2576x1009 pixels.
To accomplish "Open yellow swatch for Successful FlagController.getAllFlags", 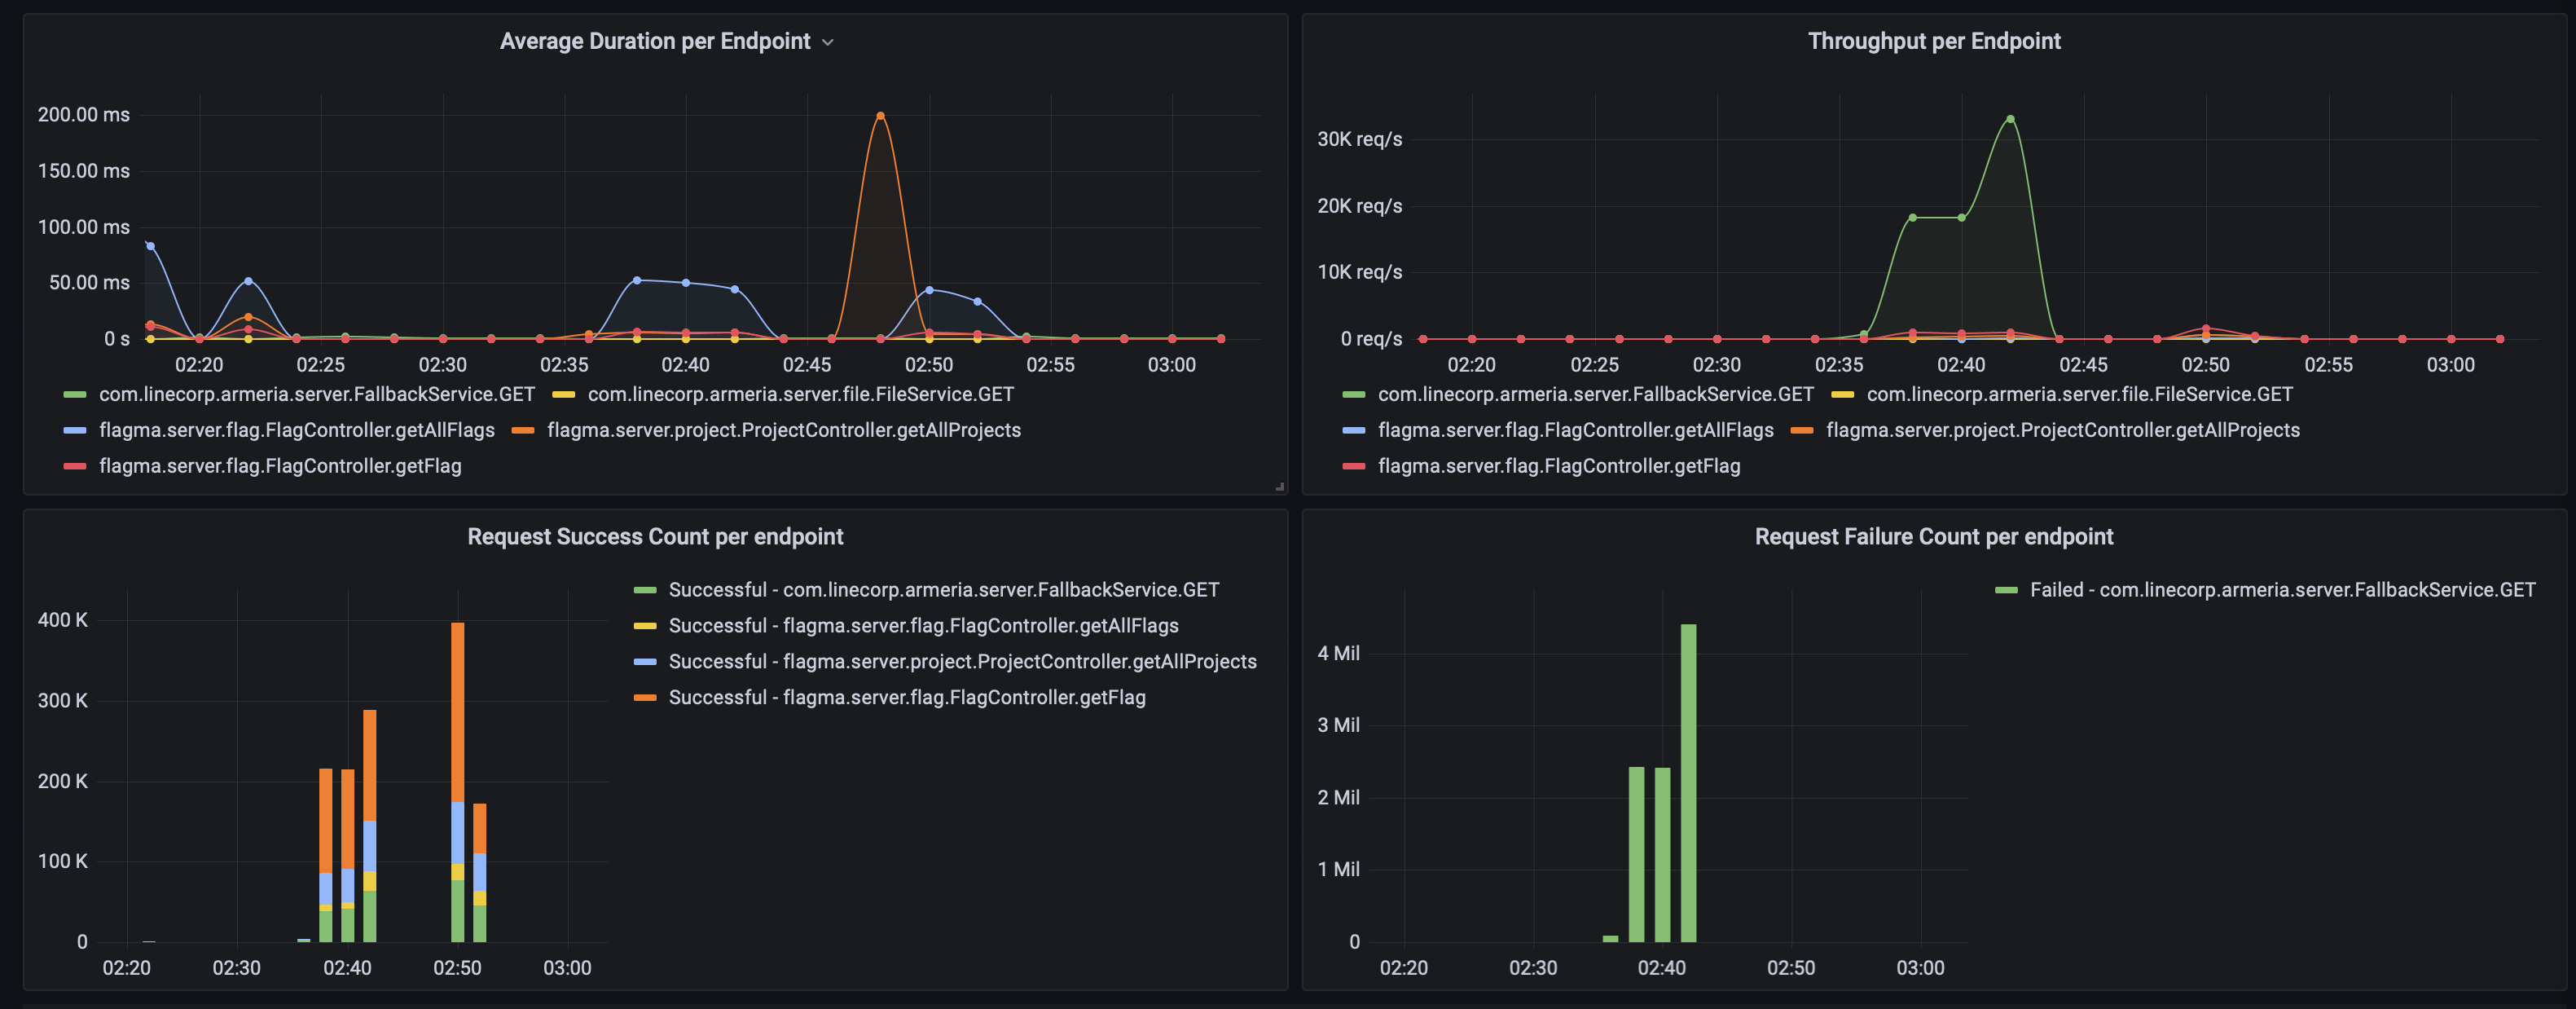I will (x=645, y=626).
